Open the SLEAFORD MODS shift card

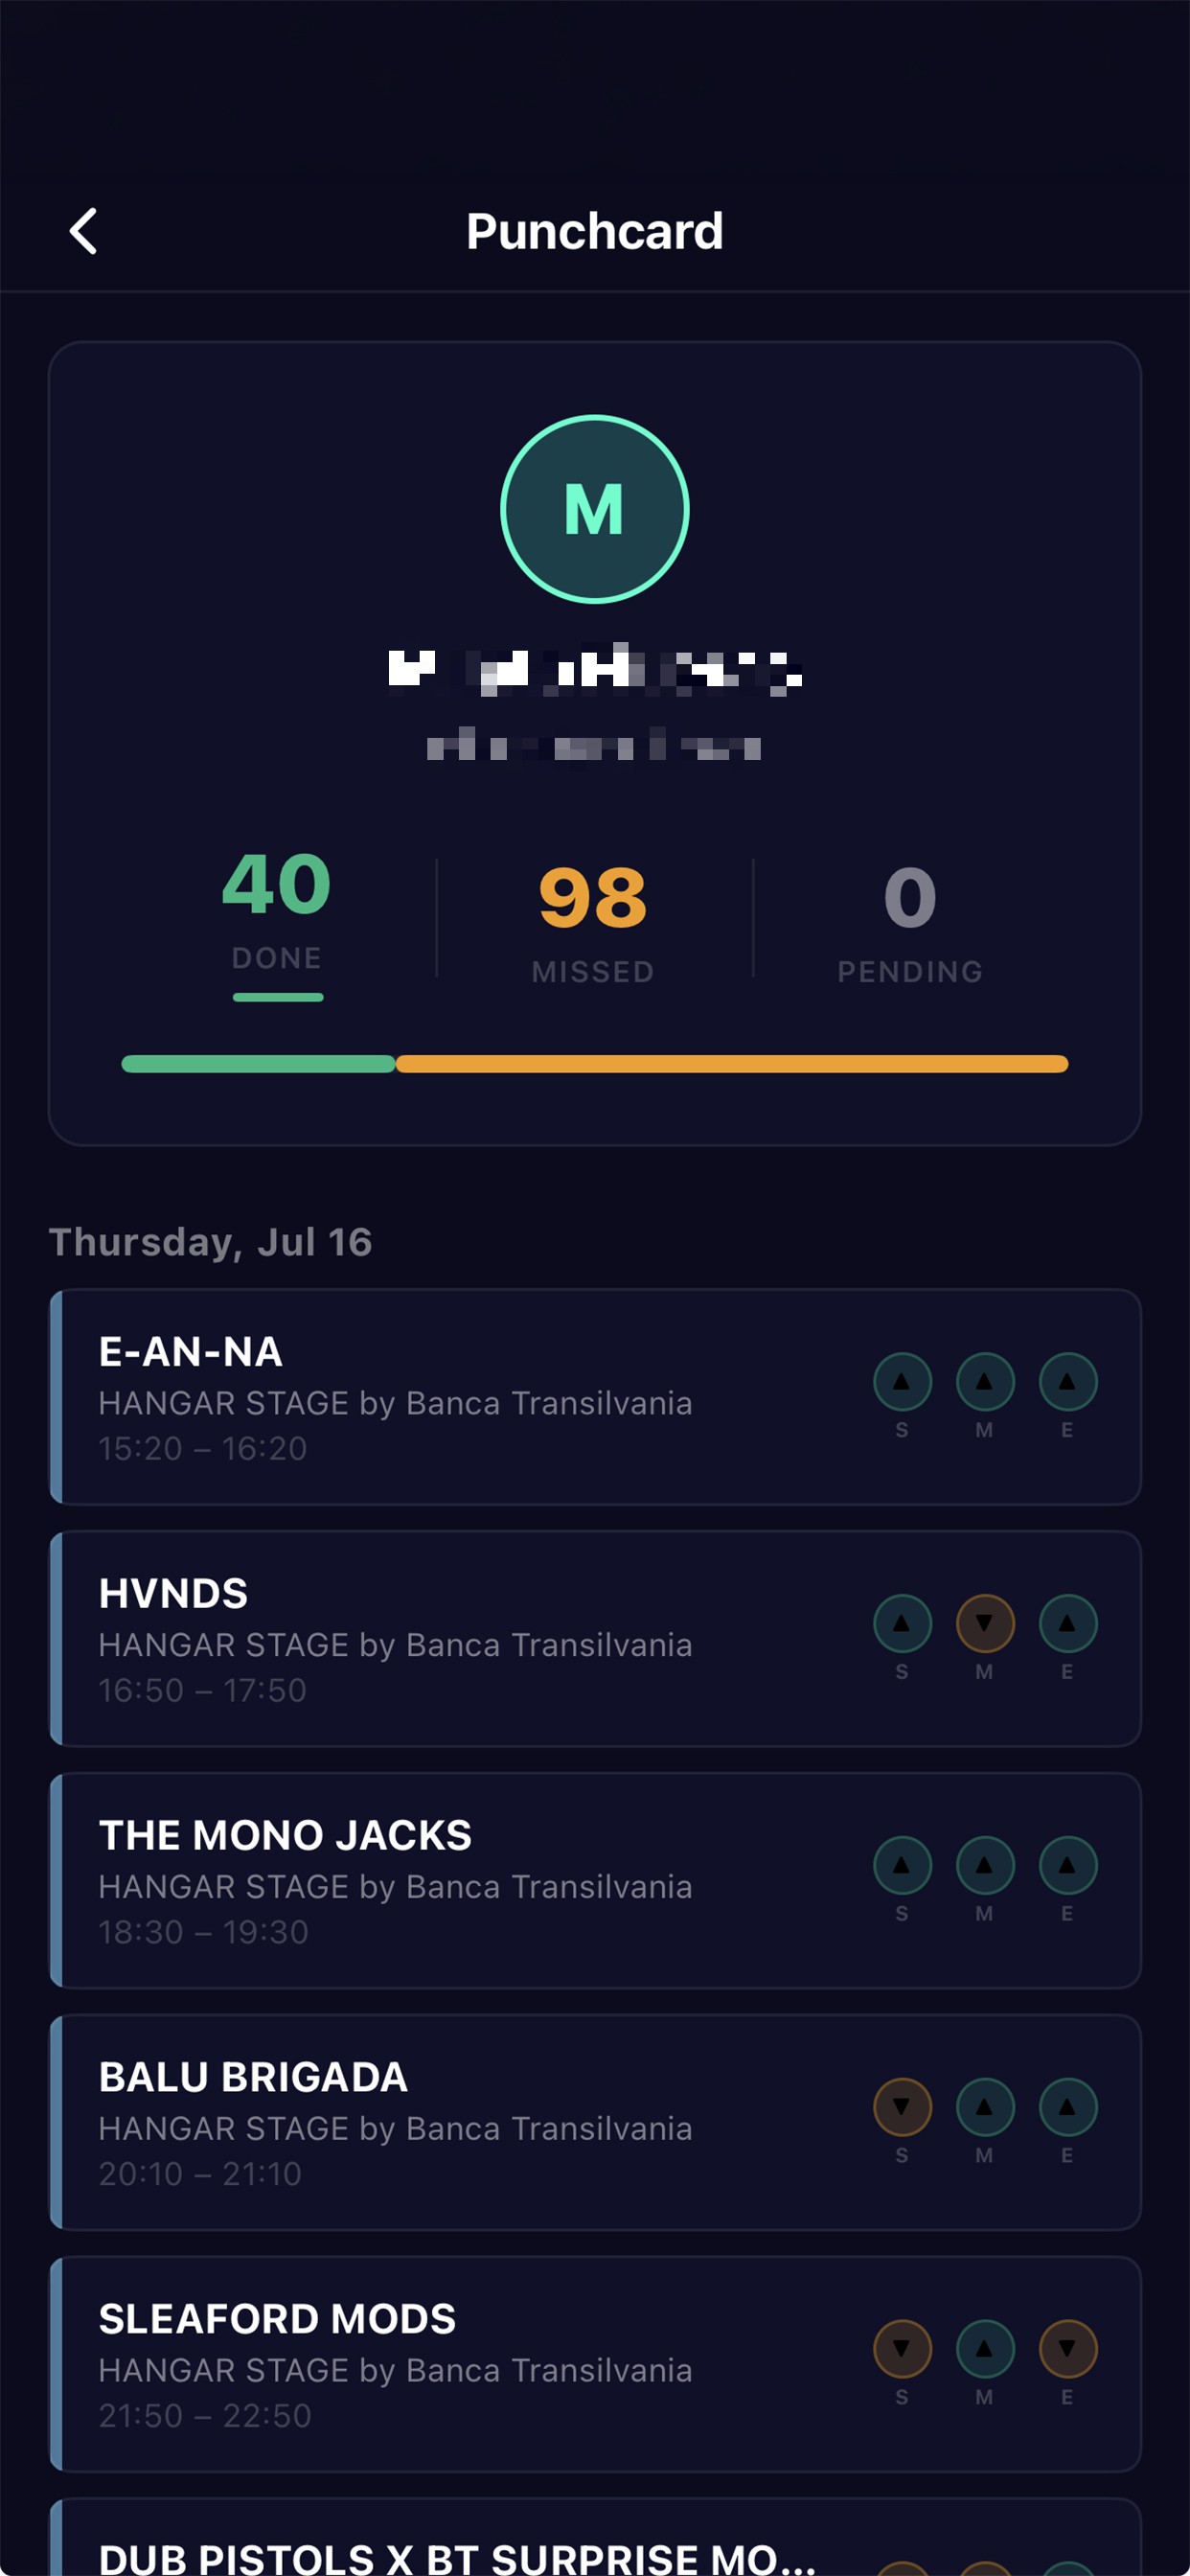pyautogui.click(x=595, y=2364)
